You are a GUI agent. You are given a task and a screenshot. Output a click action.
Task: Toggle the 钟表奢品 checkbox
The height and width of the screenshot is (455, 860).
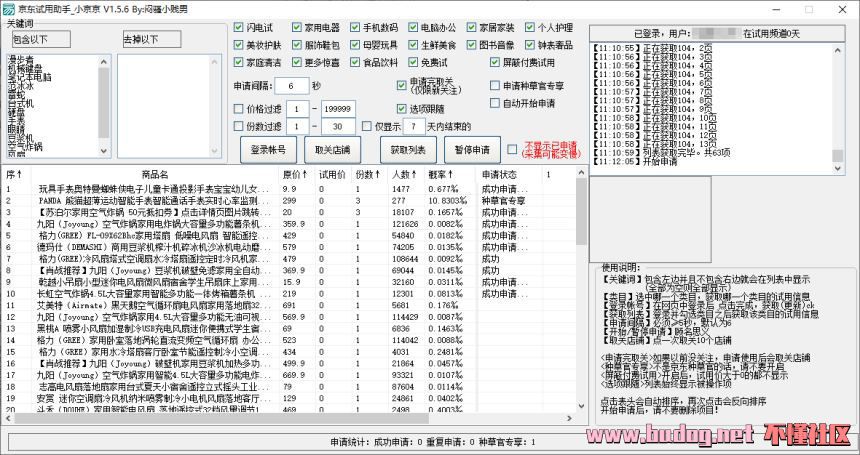click(530, 45)
